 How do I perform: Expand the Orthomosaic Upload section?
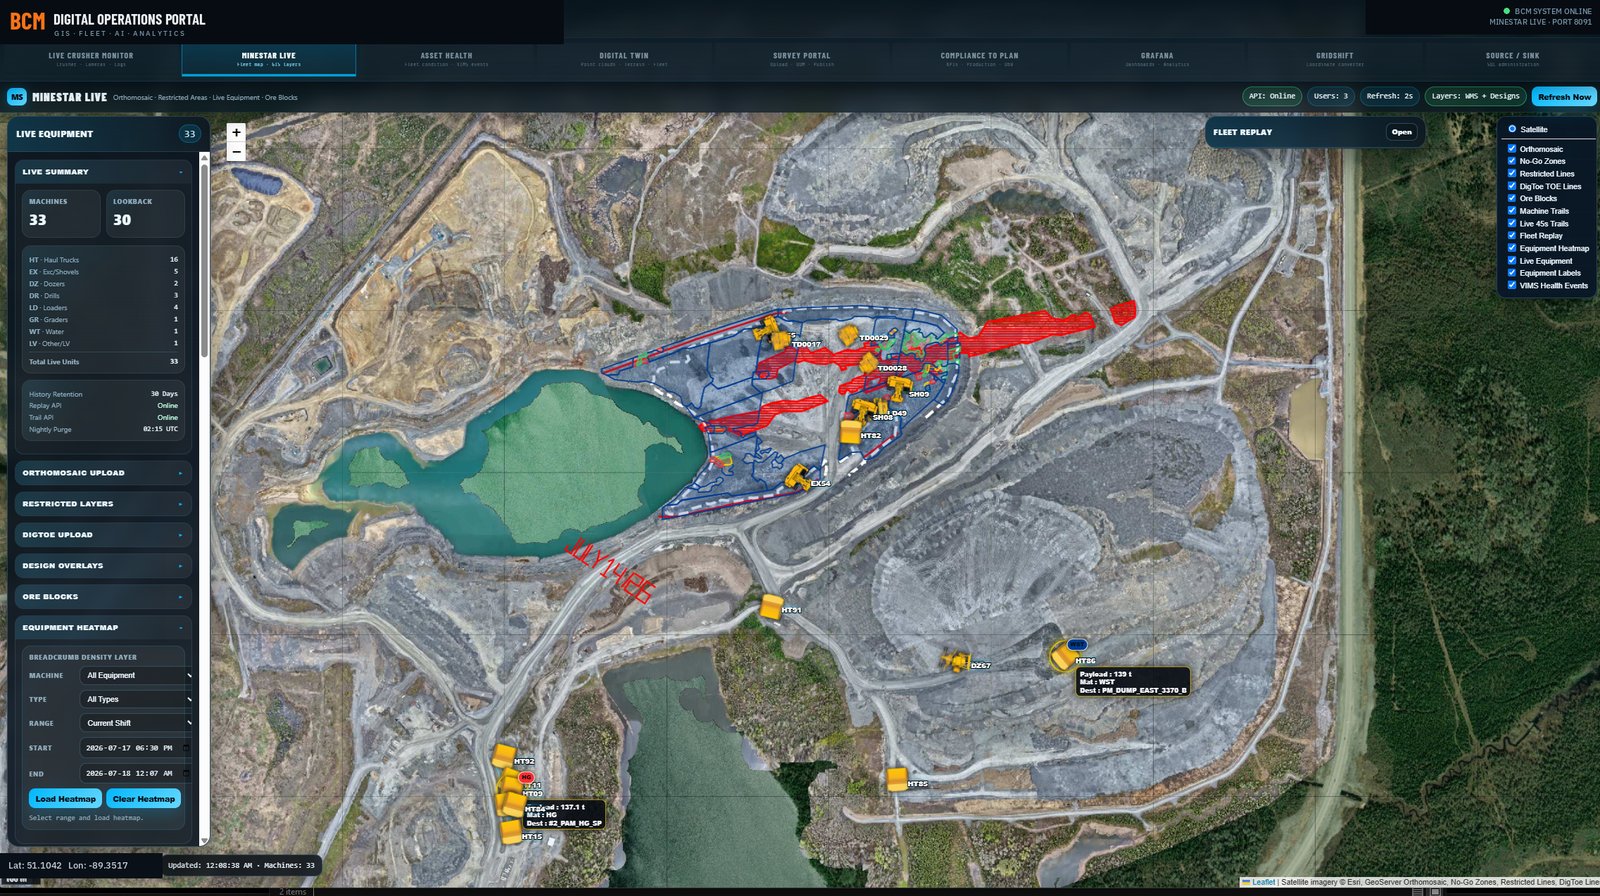(102, 473)
